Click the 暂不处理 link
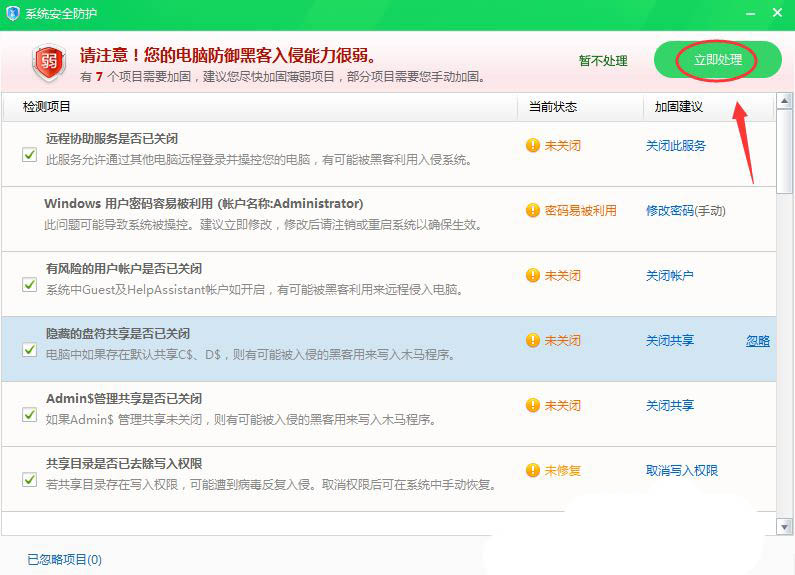This screenshot has height=575, width=795. 603,61
